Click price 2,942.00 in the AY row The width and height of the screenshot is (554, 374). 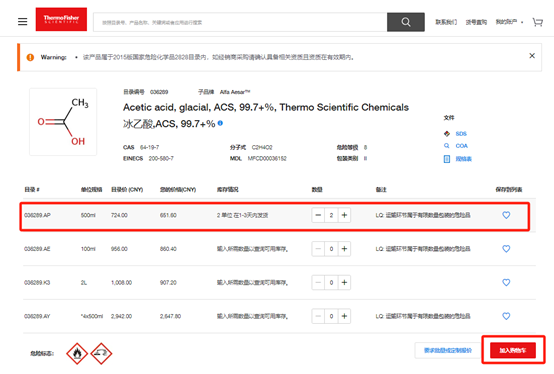pyautogui.click(x=121, y=316)
